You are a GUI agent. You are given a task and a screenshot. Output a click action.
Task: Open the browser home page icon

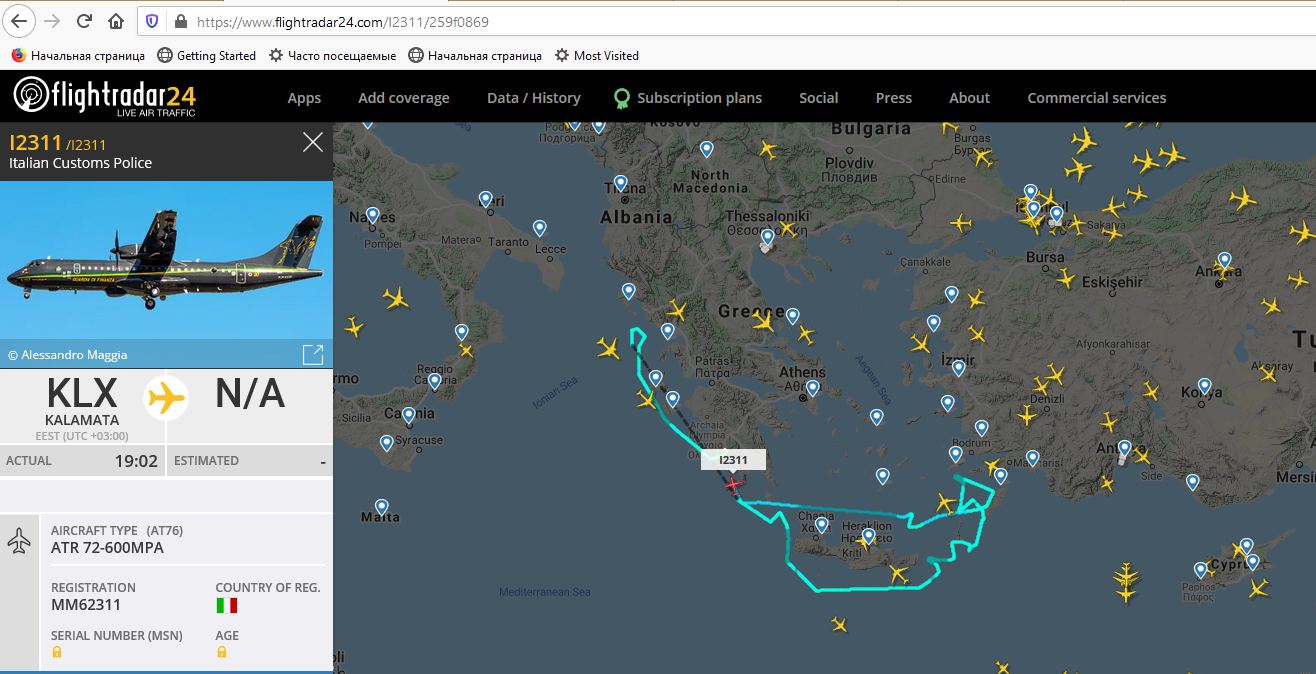pos(116,21)
